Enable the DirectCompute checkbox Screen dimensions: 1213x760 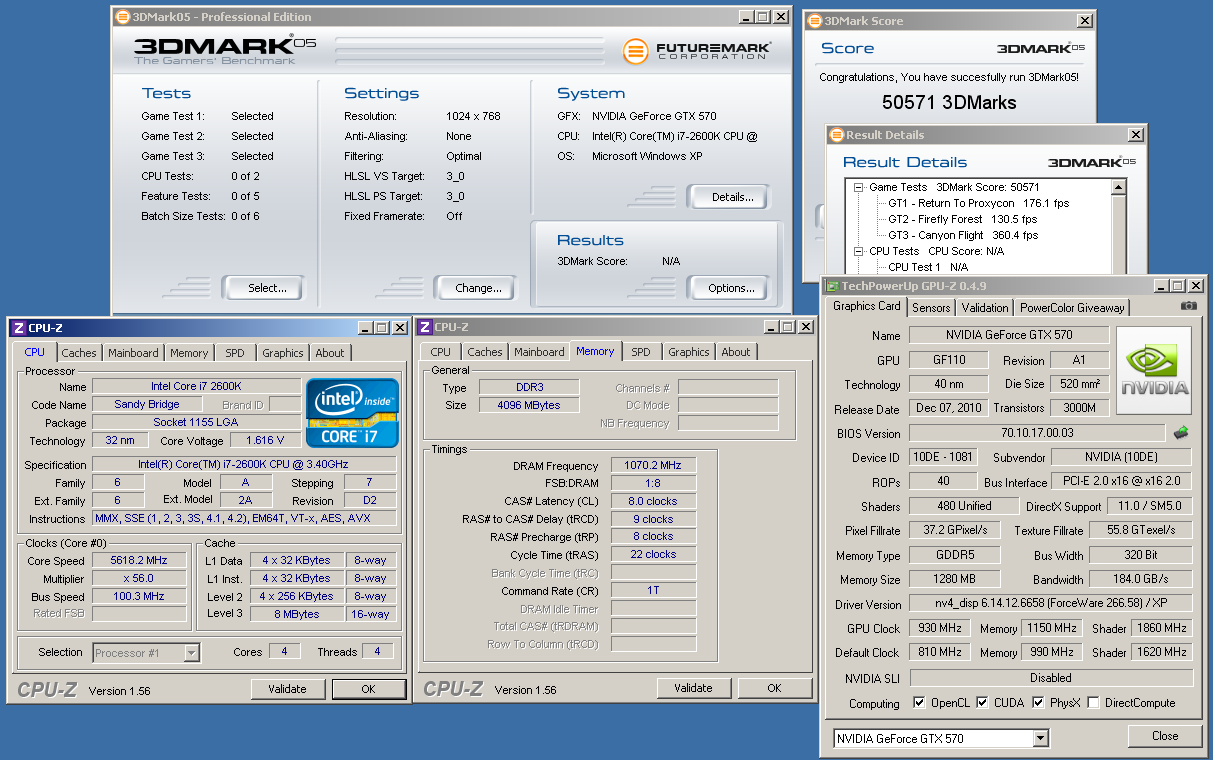(1093, 703)
